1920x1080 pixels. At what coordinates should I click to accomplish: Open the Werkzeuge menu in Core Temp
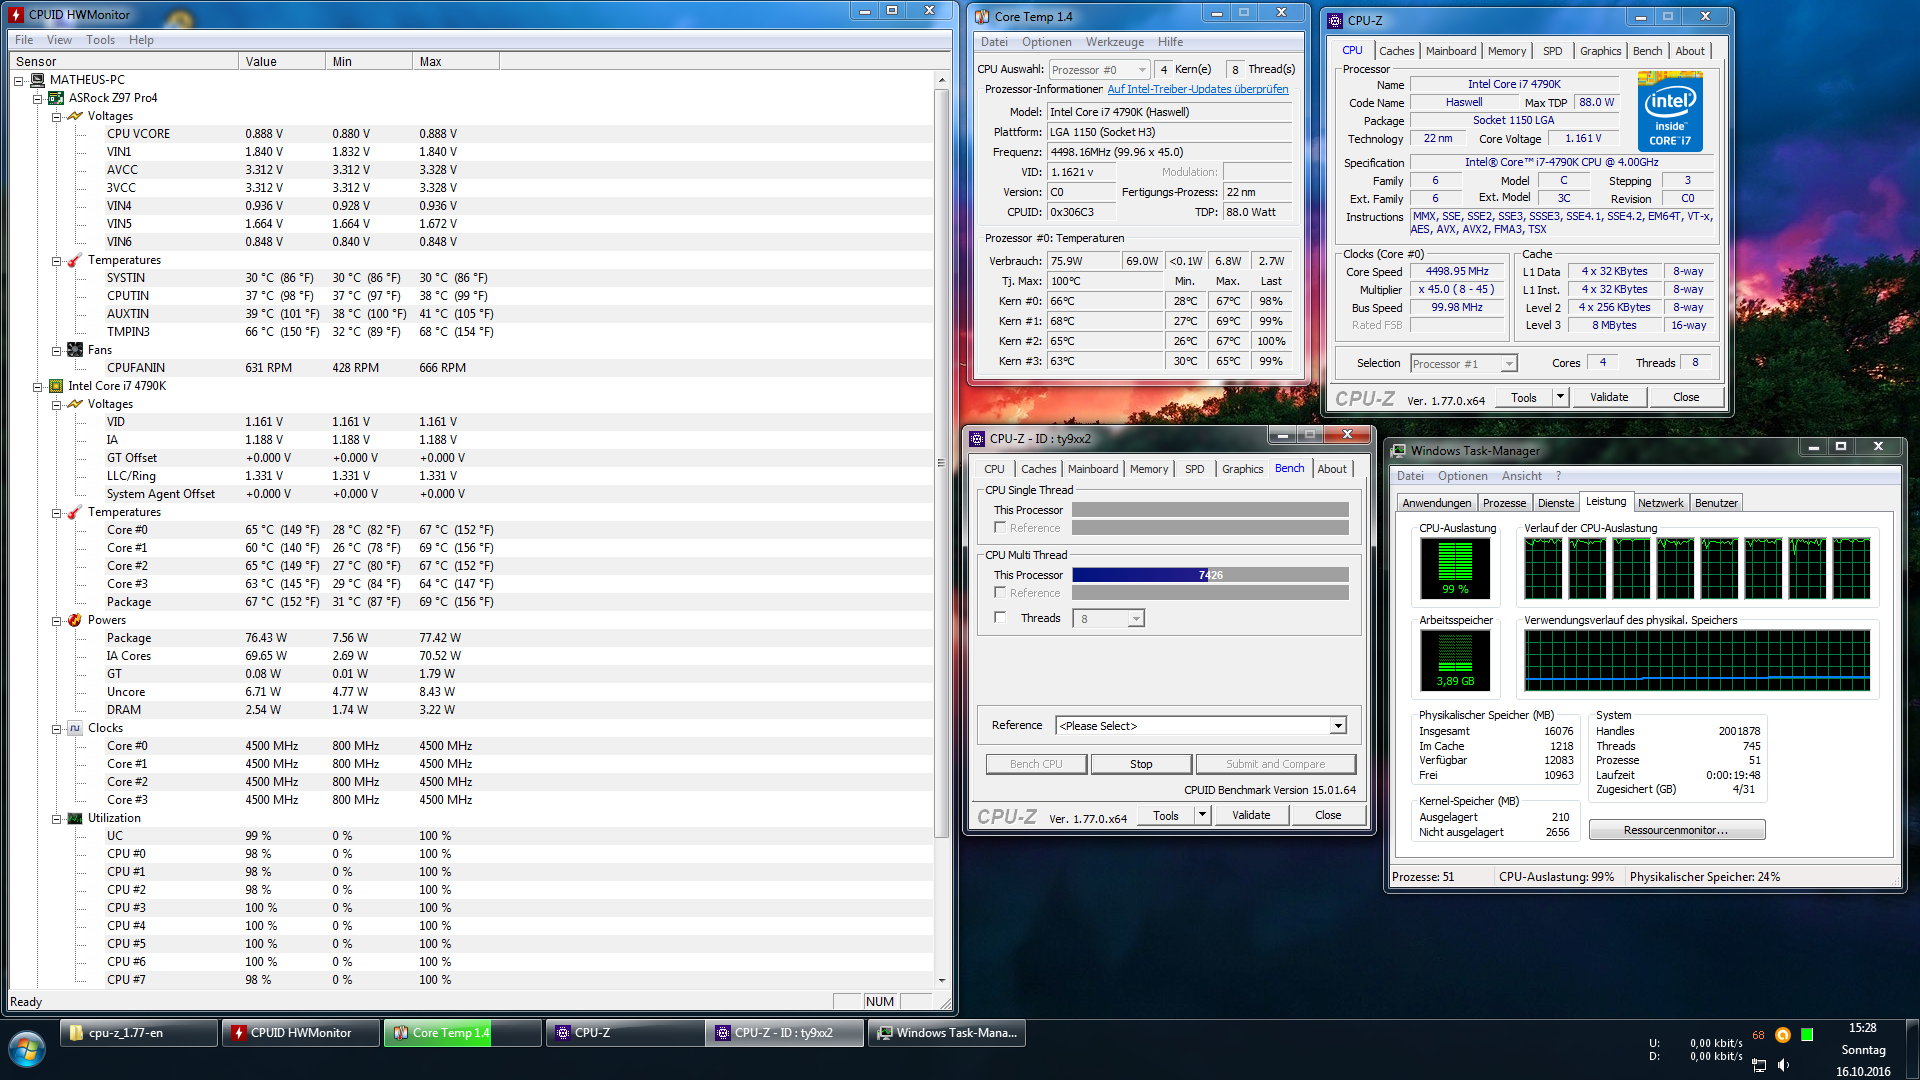click(x=1114, y=42)
